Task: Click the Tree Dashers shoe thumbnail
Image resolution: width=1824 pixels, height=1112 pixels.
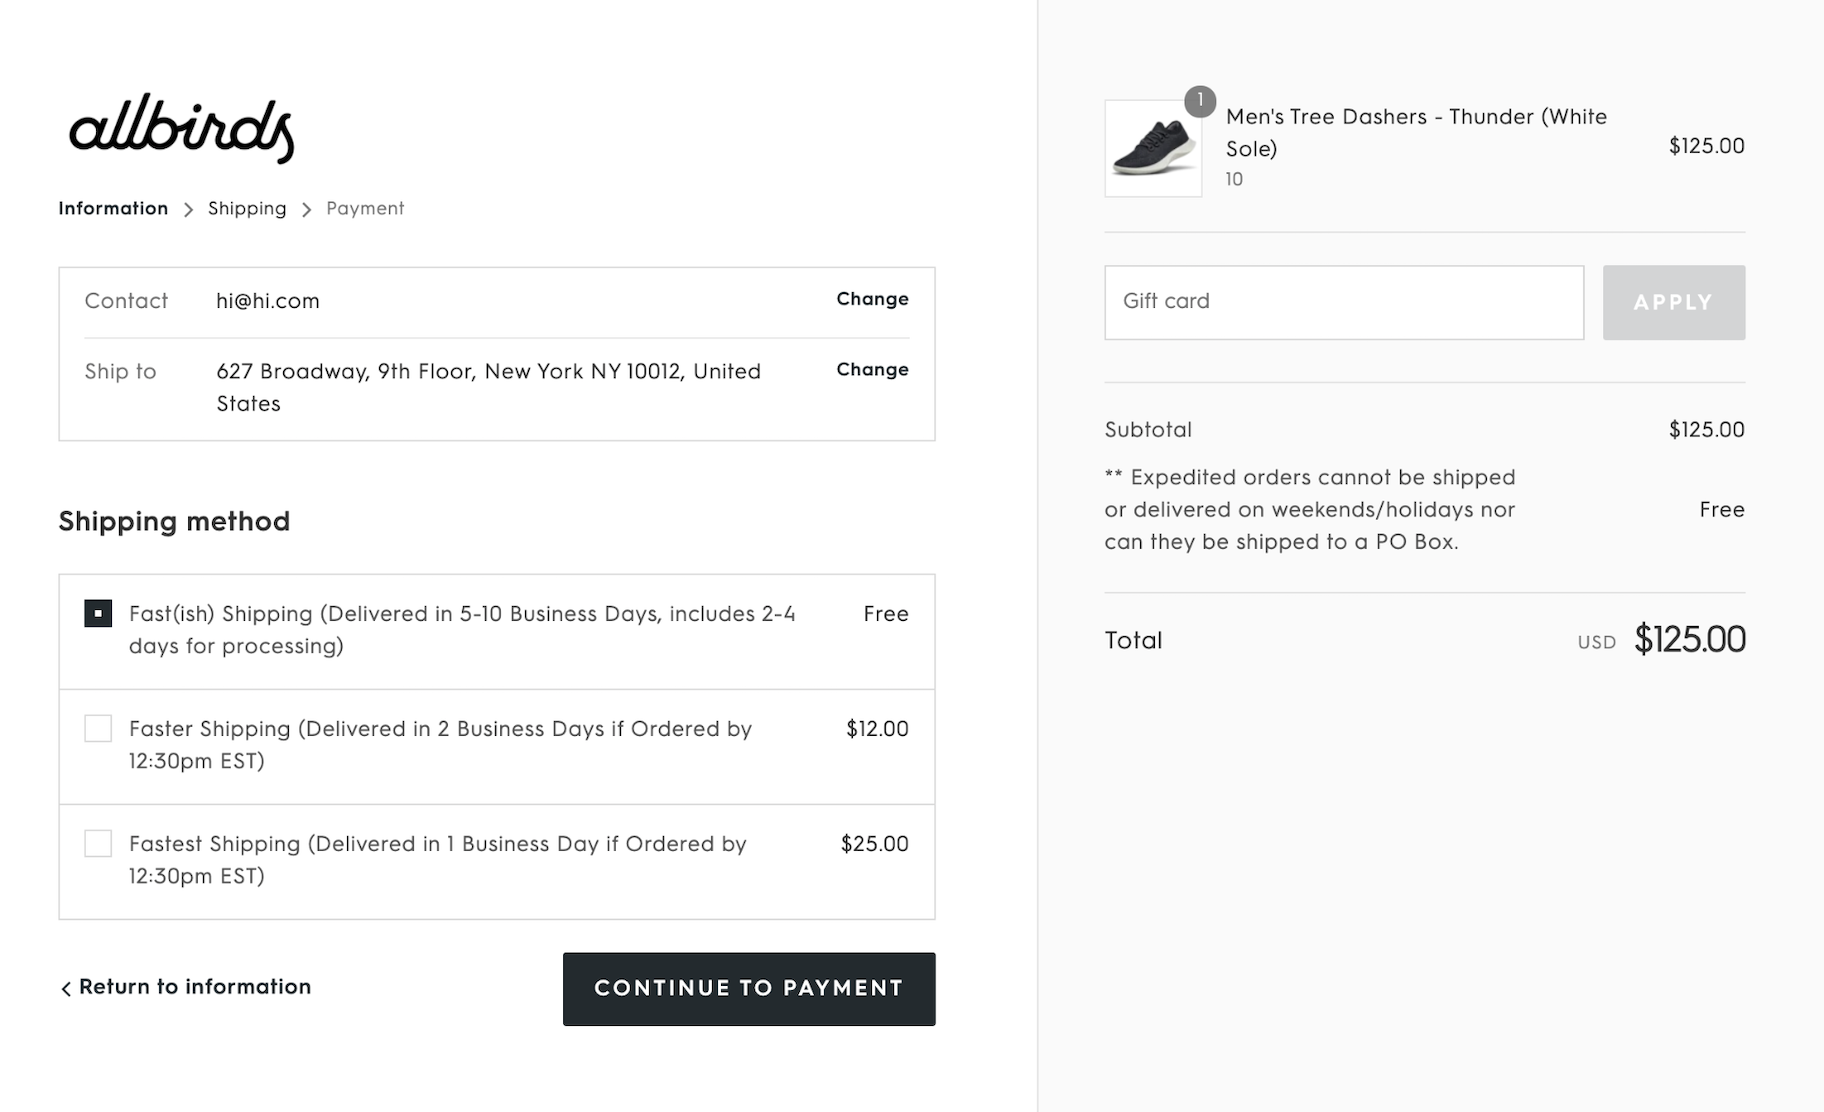Action: (1153, 150)
